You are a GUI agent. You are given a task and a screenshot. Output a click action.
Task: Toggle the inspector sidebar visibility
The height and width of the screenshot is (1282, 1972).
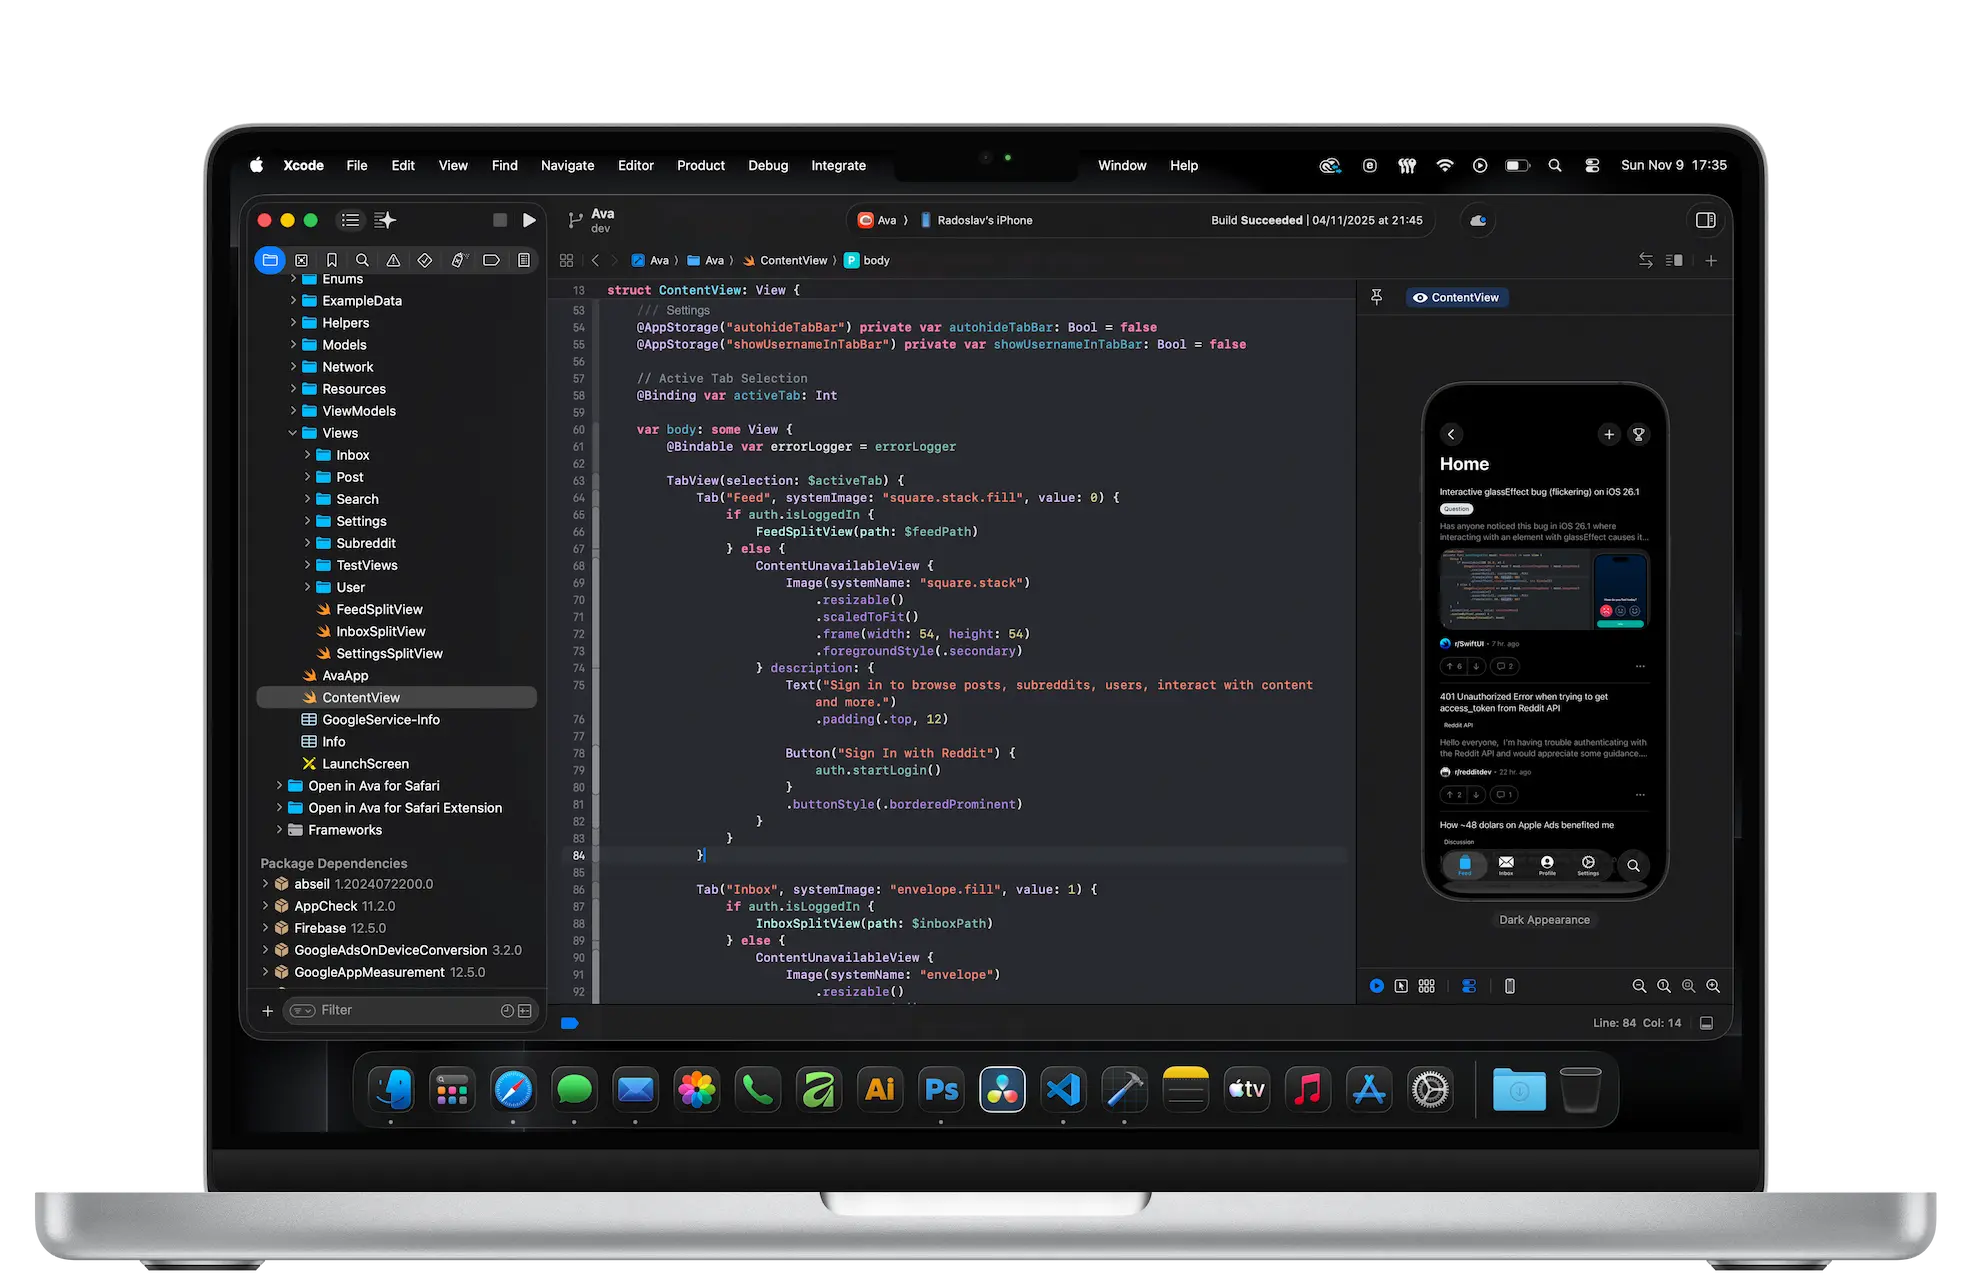pos(1706,220)
